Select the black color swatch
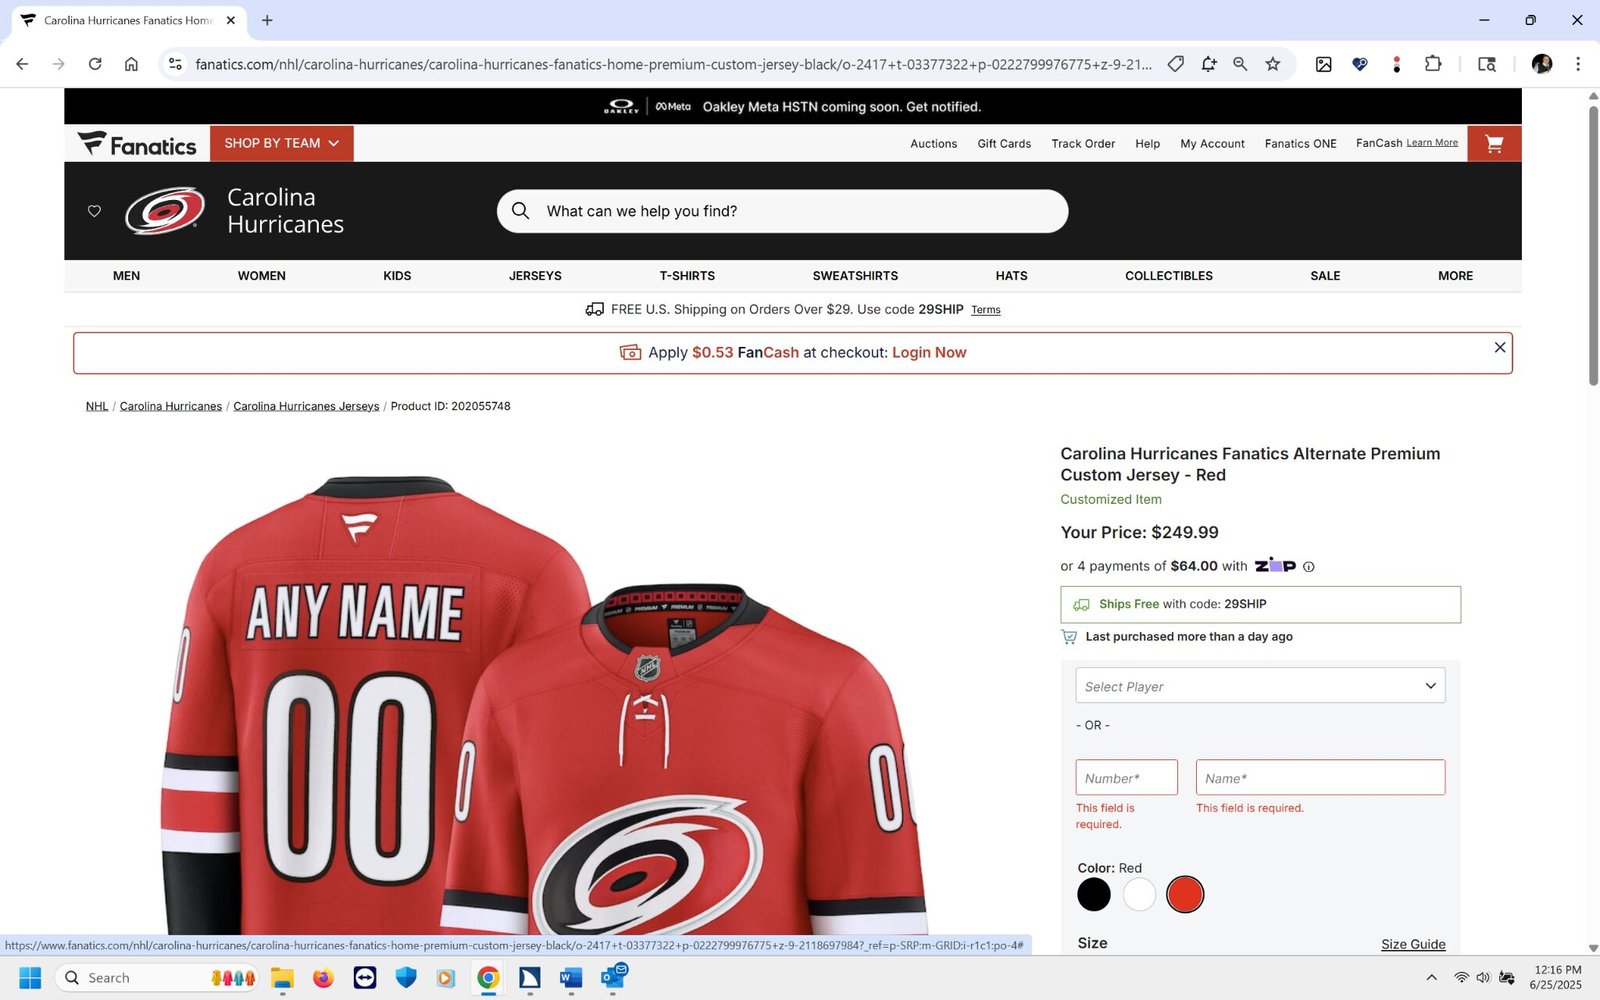The image size is (1600, 1000). tap(1094, 894)
